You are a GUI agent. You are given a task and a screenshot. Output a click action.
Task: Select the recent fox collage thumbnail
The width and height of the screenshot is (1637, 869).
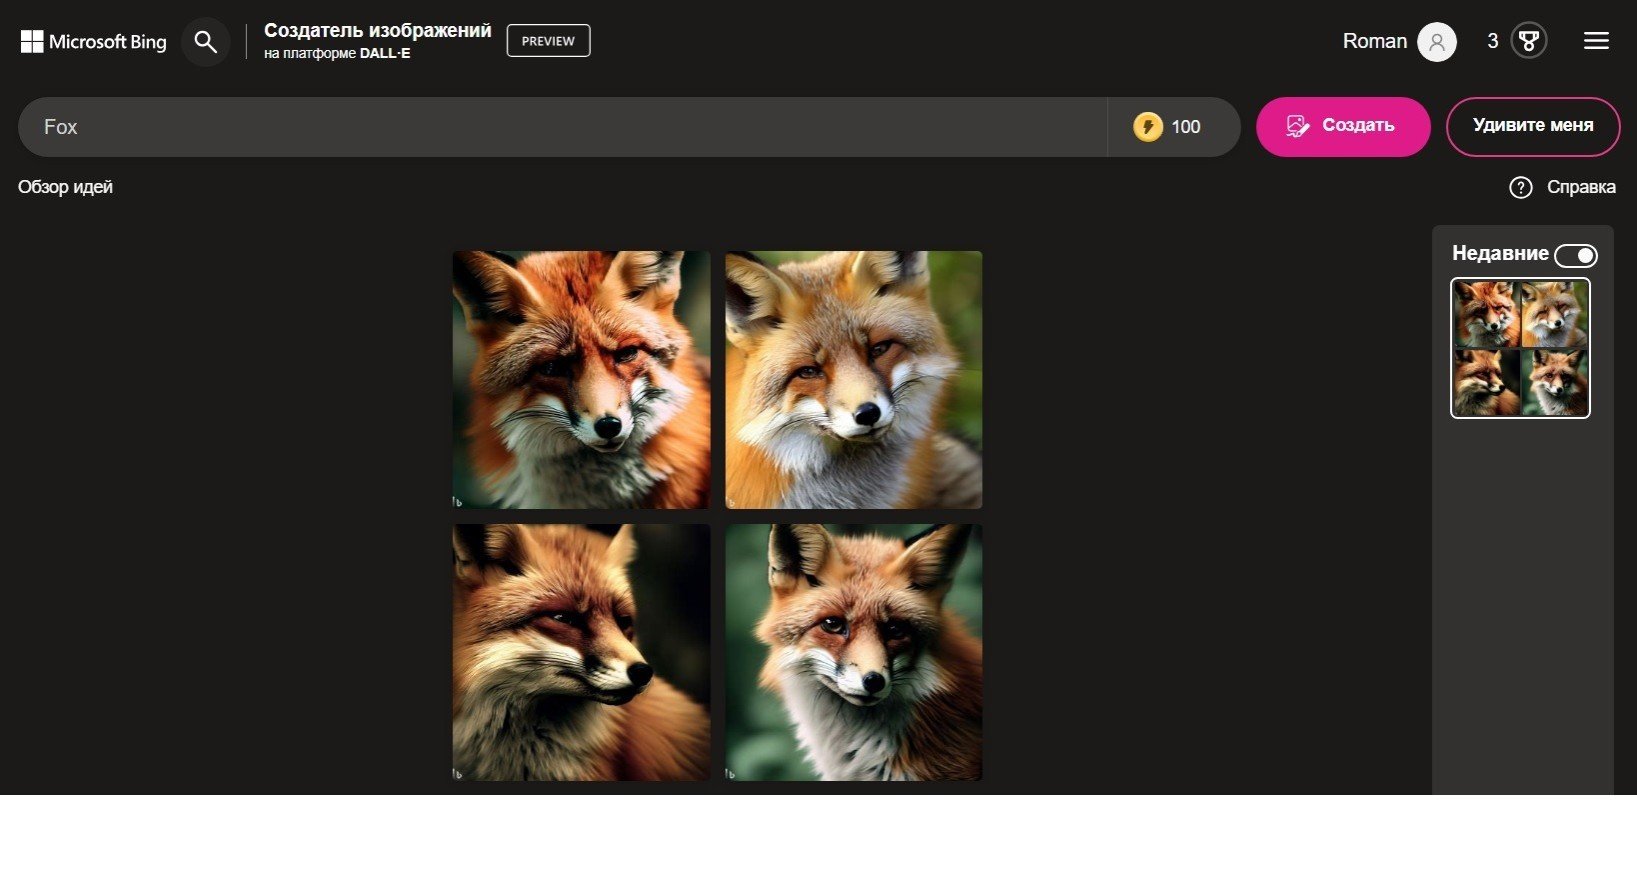1520,347
